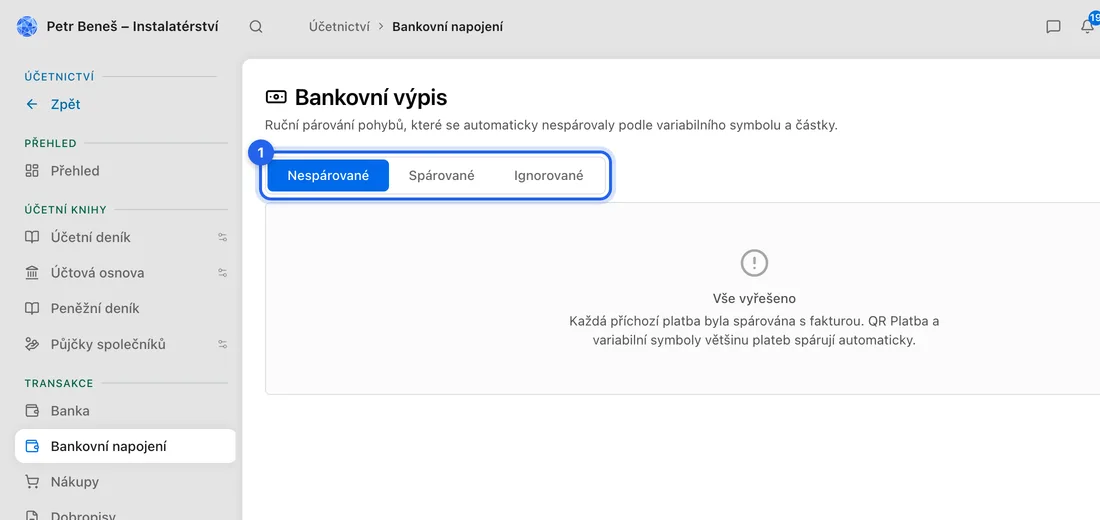Open the notifications bell icon
The width and height of the screenshot is (1100, 520).
pos(1087,26)
